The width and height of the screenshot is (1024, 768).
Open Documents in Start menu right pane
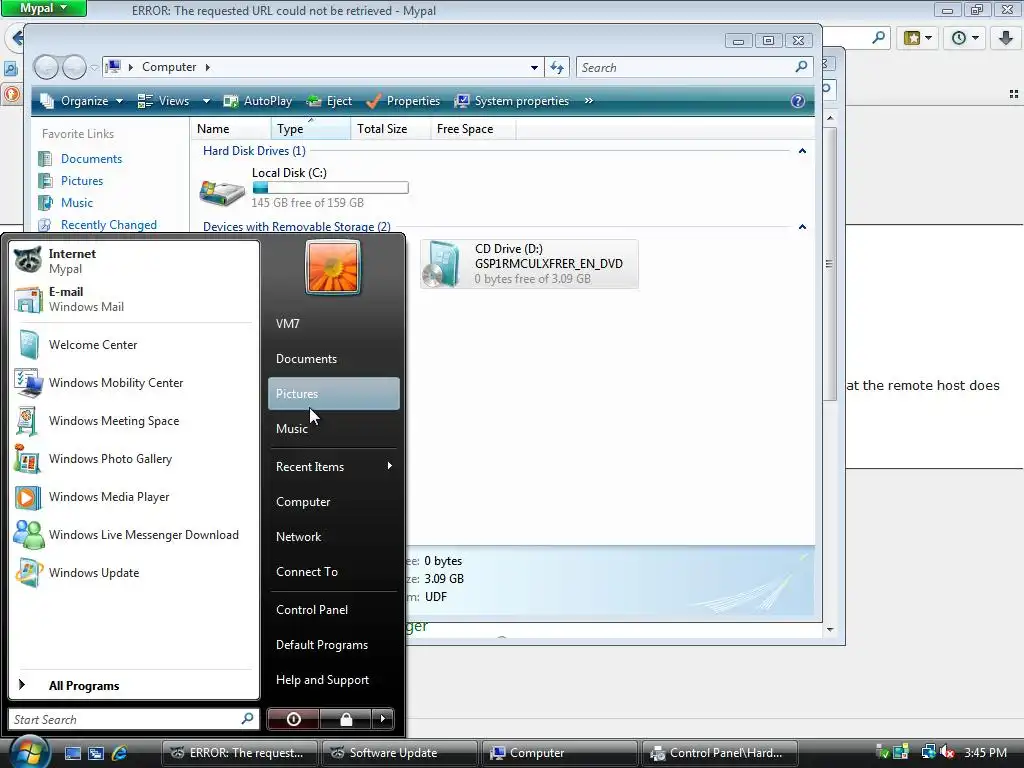coord(334,359)
